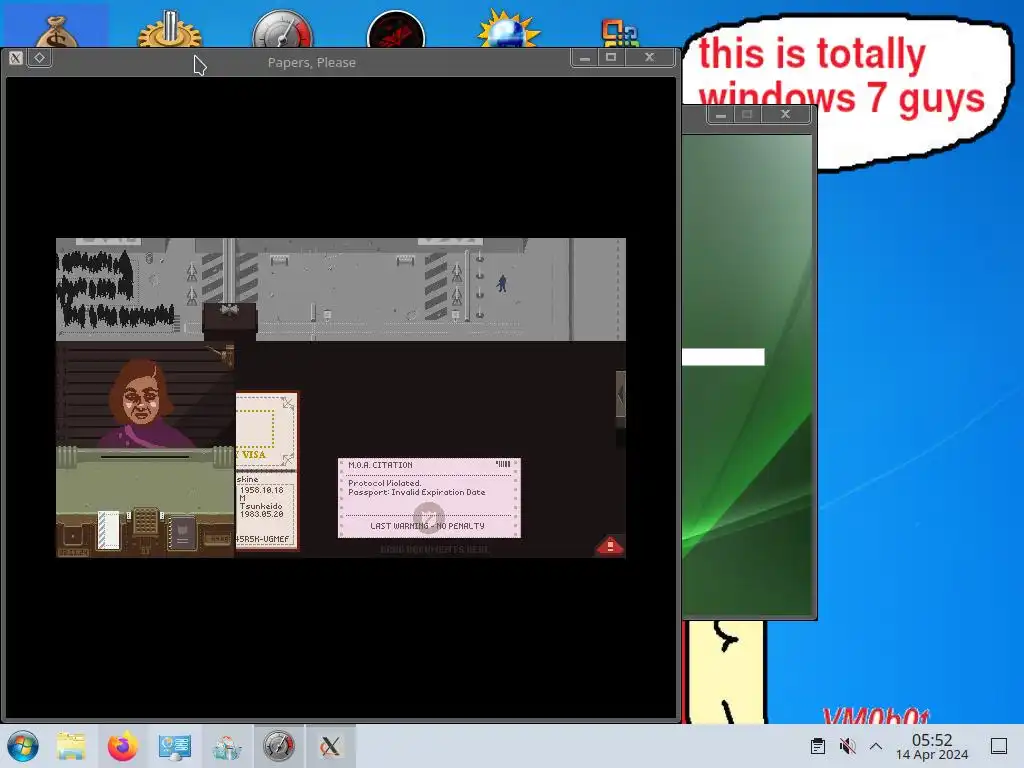The width and height of the screenshot is (1024, 768).
Task: Open the black circle red logo desktop icon
Action: pos(396,30)
